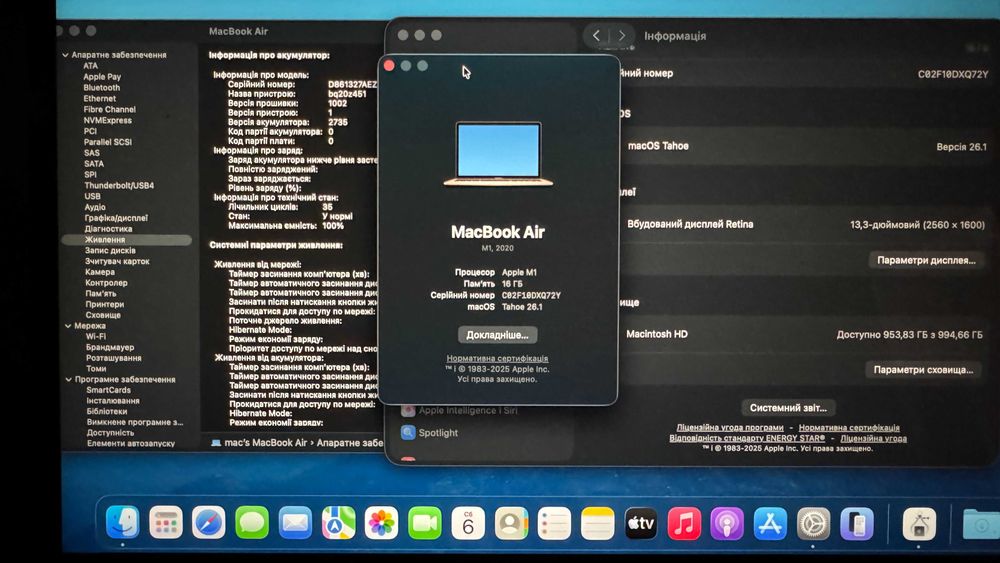Select 'Пам'ять' in hardware tree

tap(101, 293)
